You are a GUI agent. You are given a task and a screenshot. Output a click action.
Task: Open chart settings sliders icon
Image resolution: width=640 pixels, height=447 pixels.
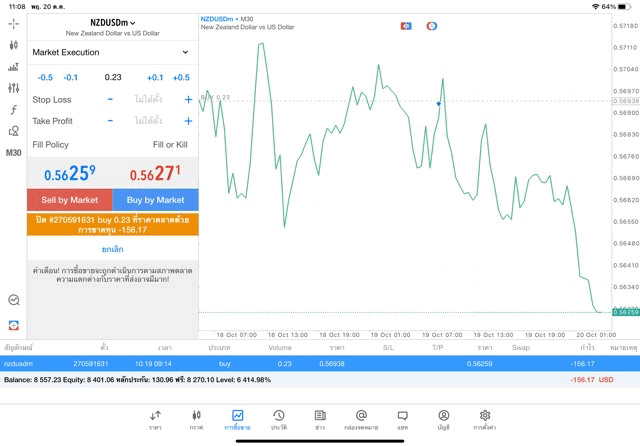[x=13, y=88]
